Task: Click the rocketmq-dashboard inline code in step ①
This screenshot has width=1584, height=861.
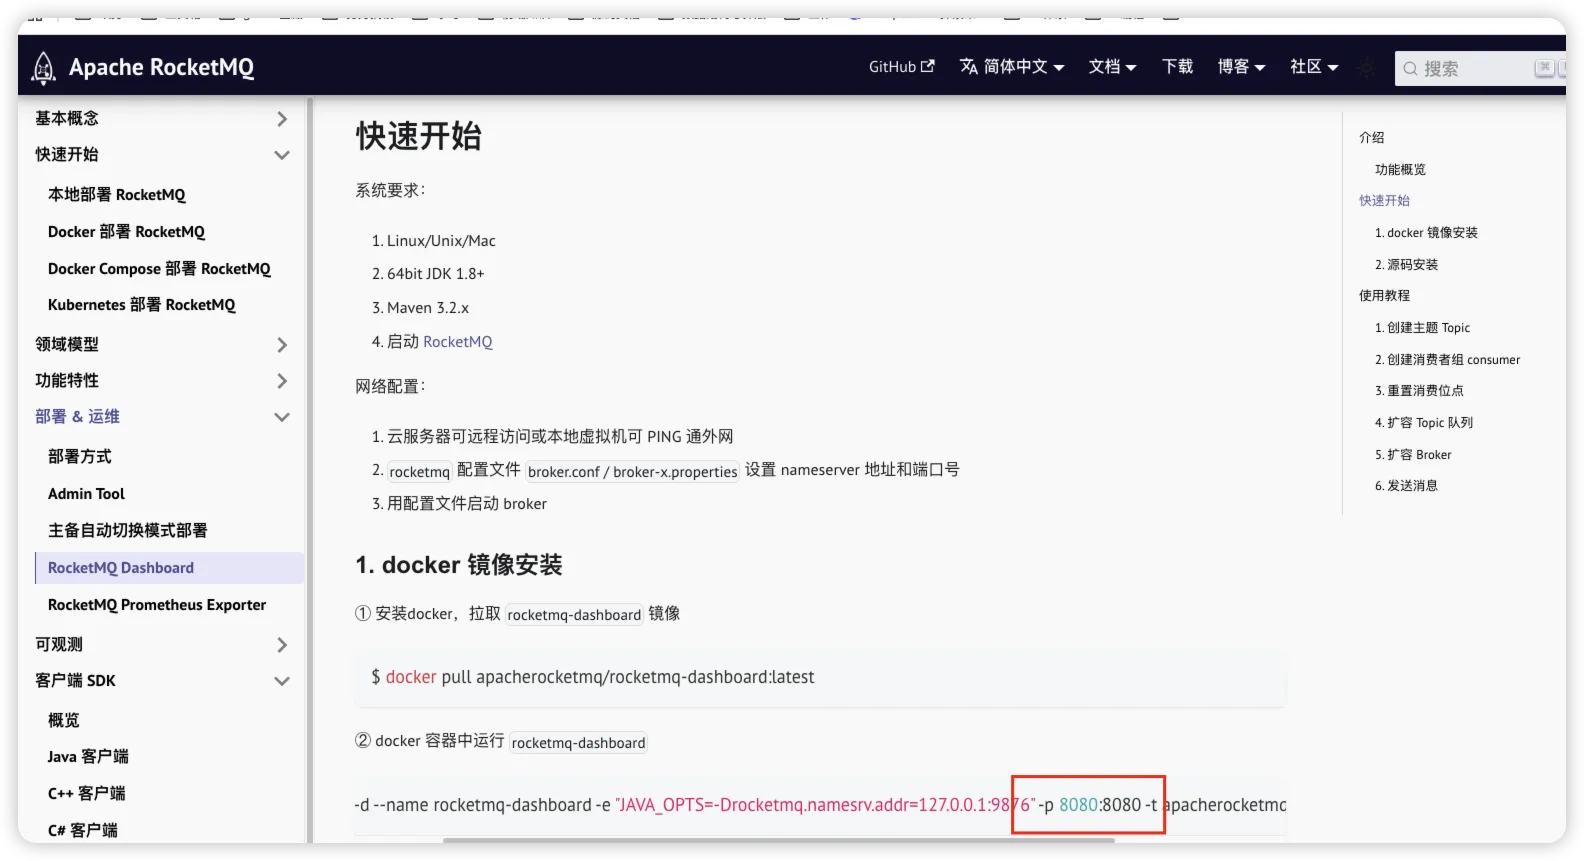Action: (x=574, y=615)
